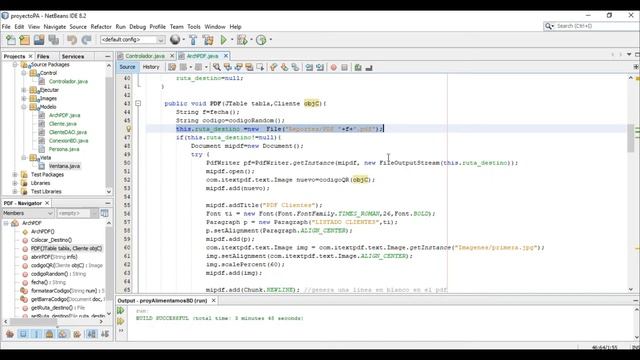Re-run with the top green arrow in Output
Screen dimensions: 640x360
pos(121,311)
